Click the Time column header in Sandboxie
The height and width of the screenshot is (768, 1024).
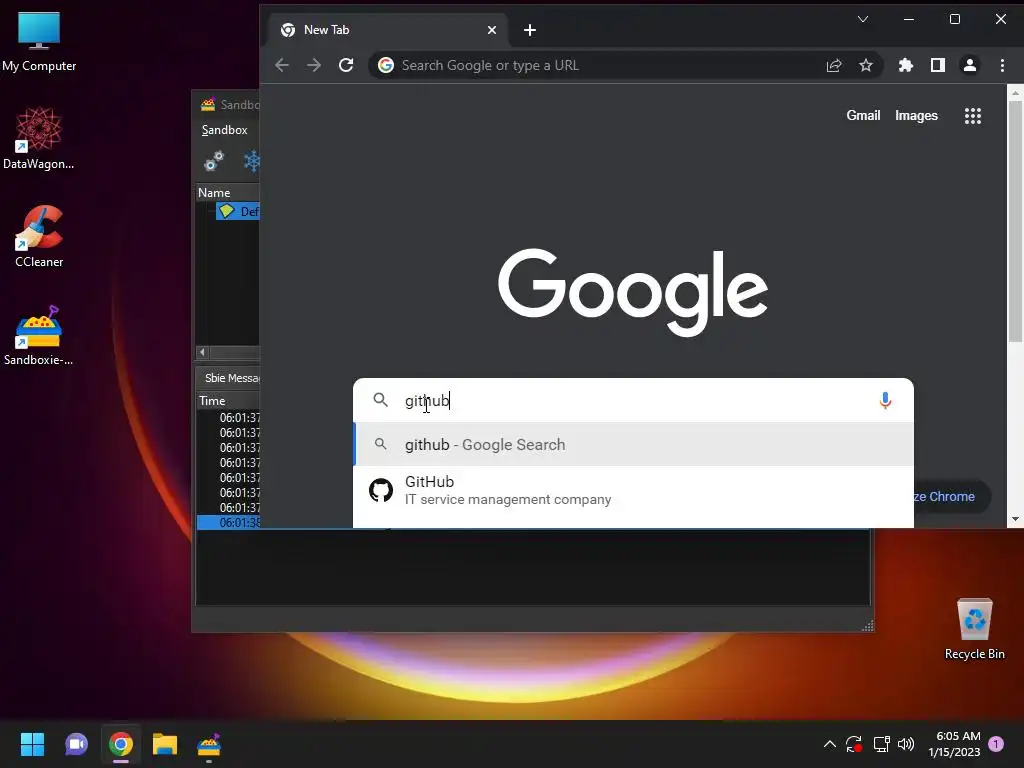[229, 401]
